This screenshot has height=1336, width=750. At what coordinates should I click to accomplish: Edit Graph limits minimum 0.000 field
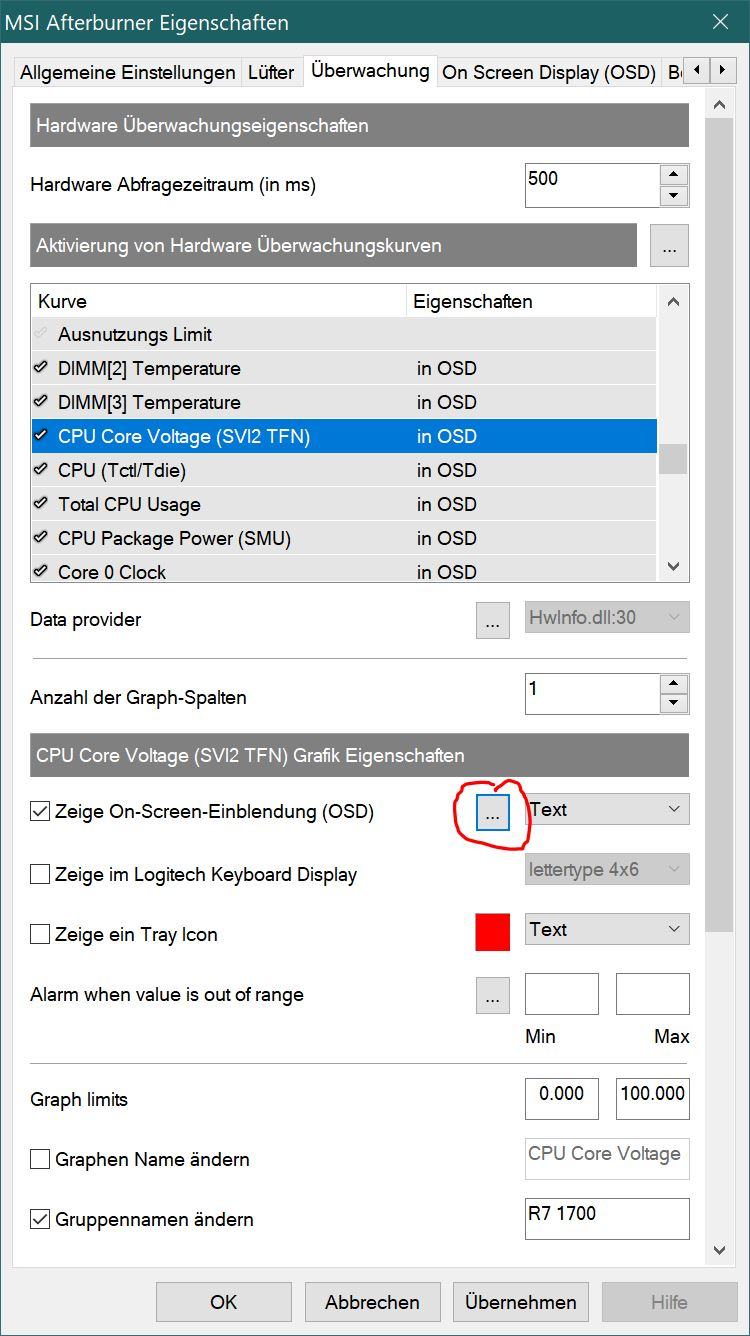[x=562, y=1099]
